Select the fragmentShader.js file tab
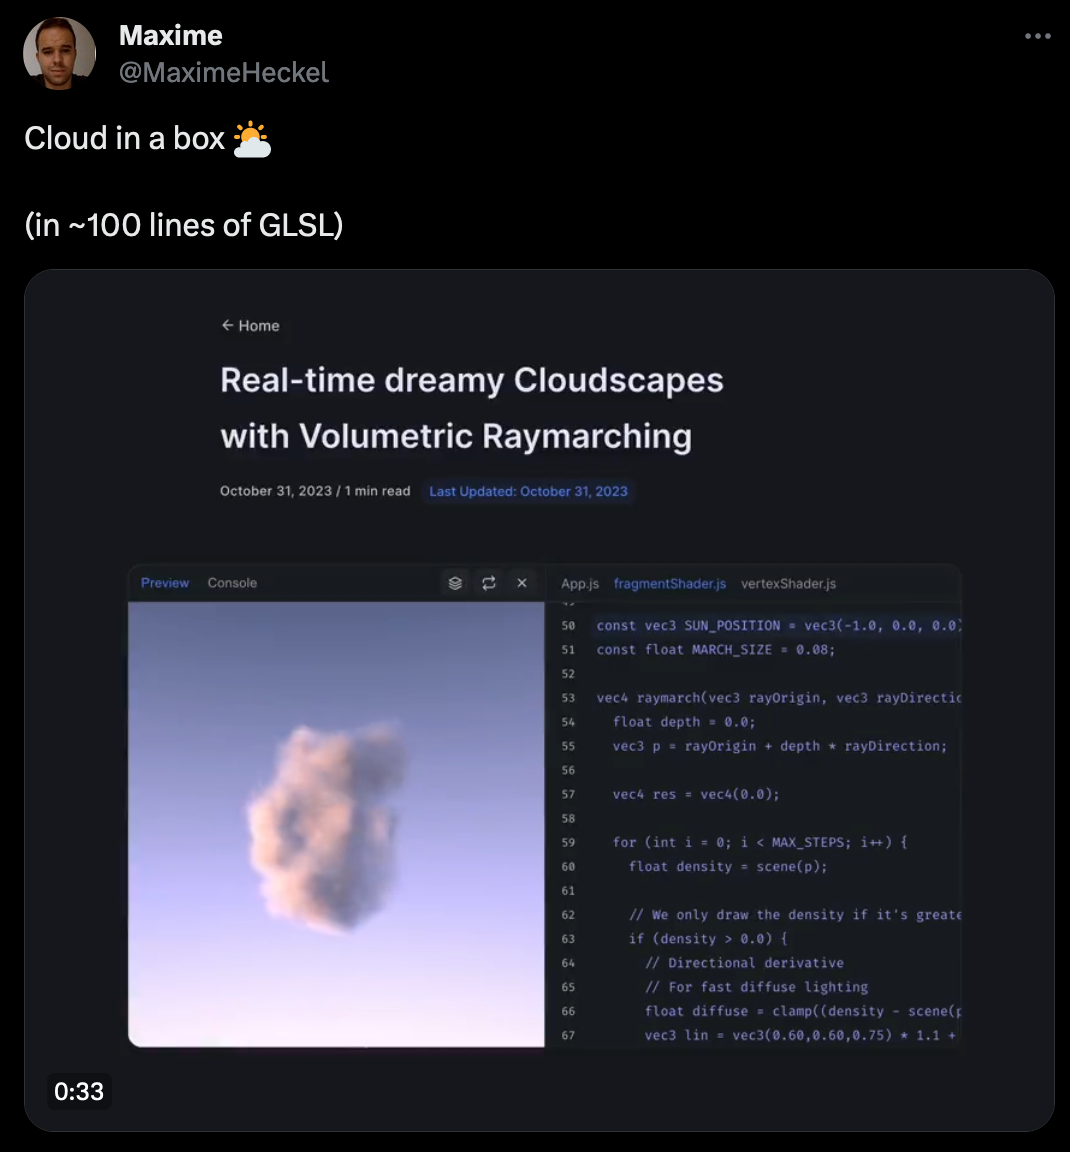 (669, 584)
